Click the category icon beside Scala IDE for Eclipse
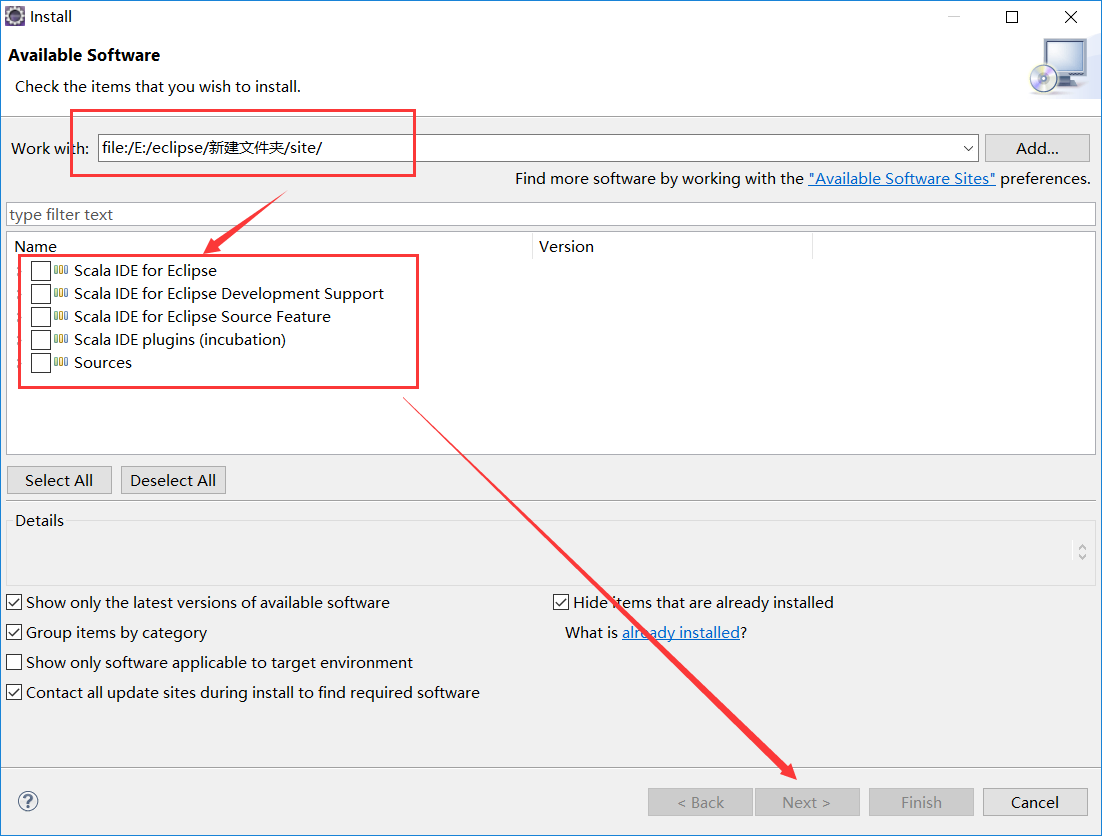 click(x=61, y=270)
